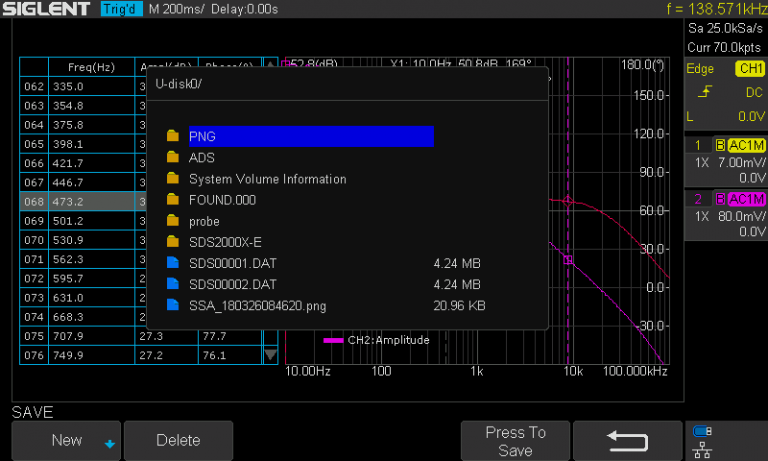Viewport: 768px width, 461px height.
Task: Click the CH2 Amplitude magenta legend swatch
Action: 333,341
